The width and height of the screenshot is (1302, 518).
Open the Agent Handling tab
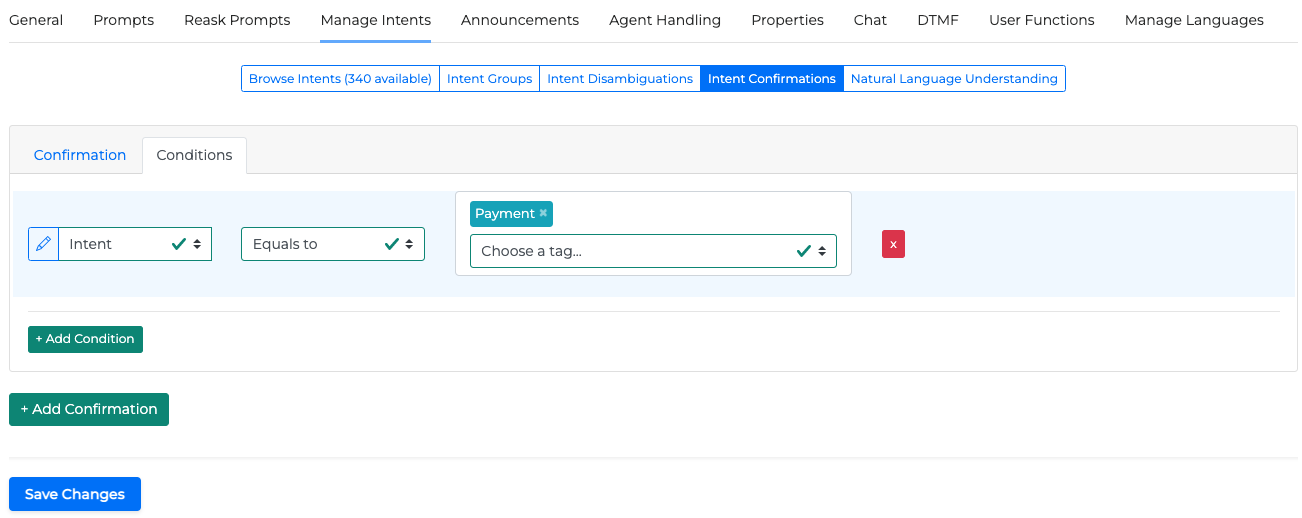(665, 20)
